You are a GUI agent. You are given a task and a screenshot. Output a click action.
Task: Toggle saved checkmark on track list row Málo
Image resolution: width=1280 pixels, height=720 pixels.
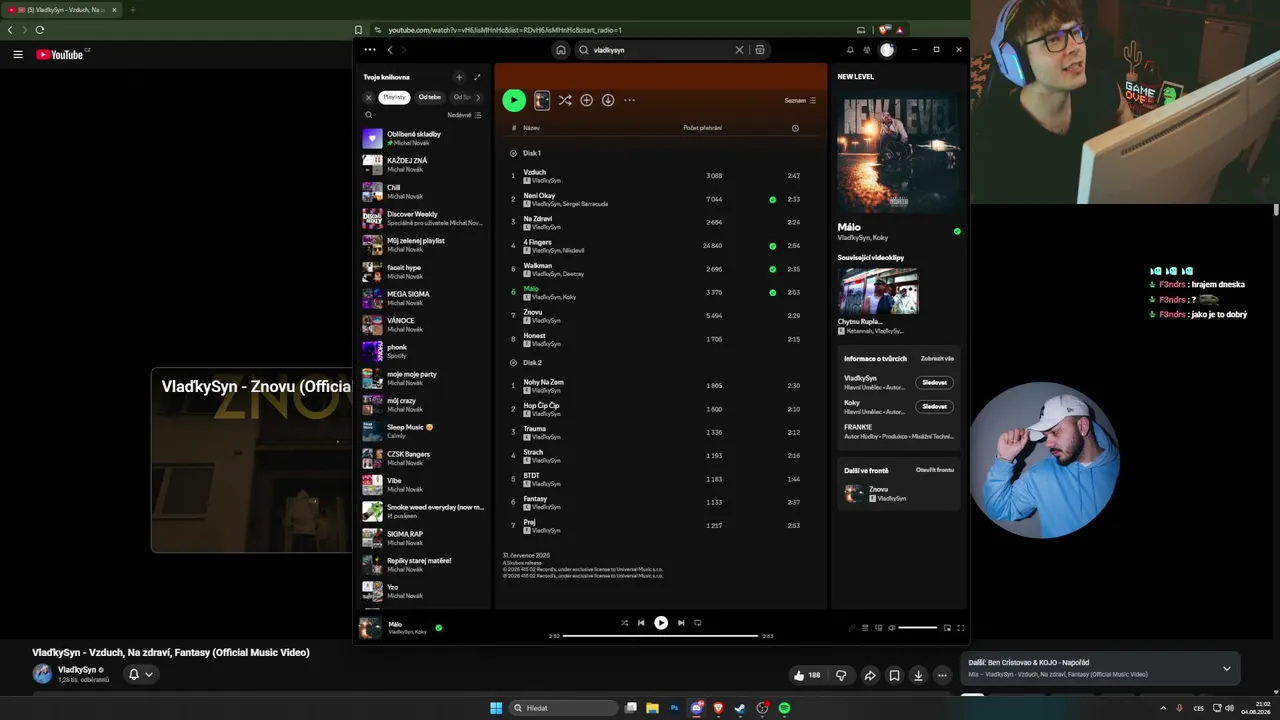pos(772,293)
